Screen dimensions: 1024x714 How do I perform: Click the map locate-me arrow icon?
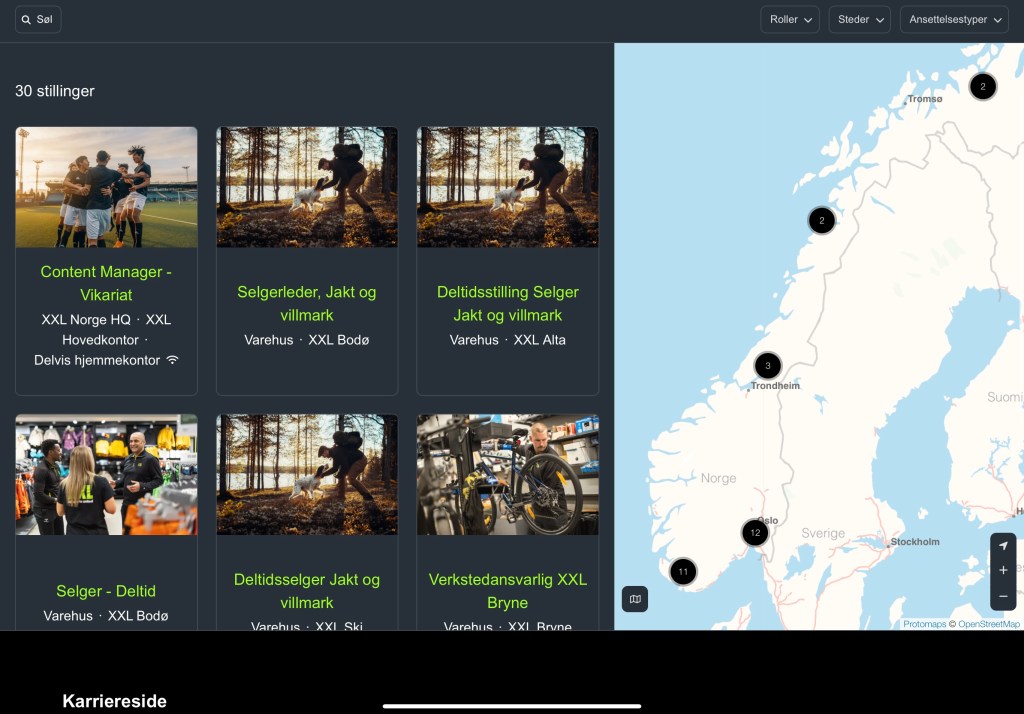(x=1003, y=546)
